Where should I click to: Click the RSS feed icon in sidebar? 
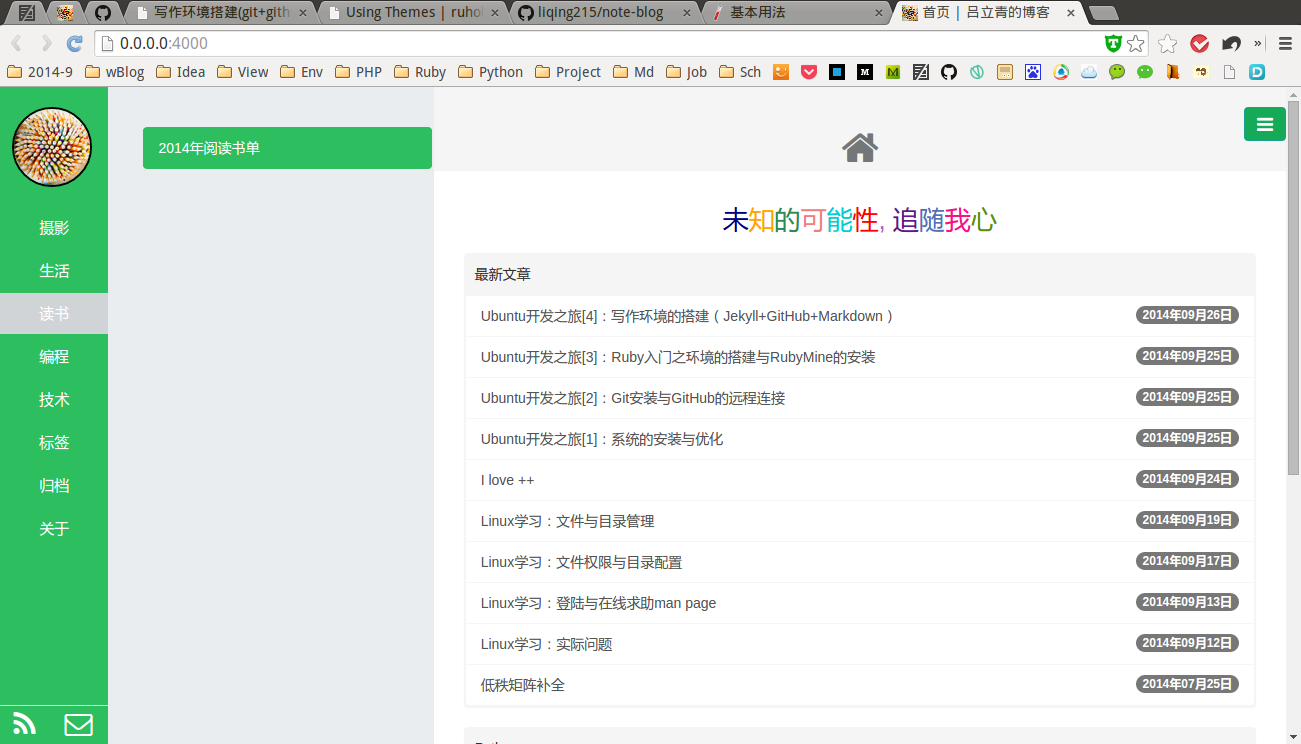(x=24, y=723)
